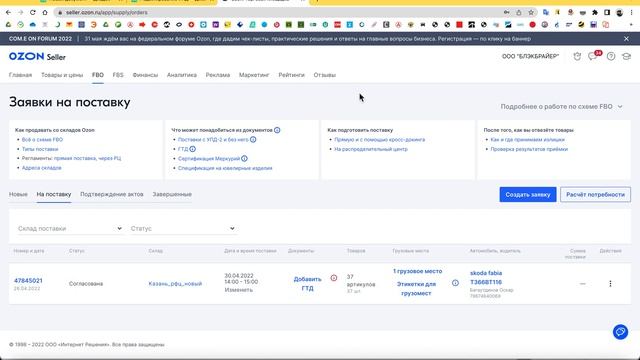The height and width of the screenshot is (360, 640).
Task: Switch to the Новые tab
Action: point(18,194)
